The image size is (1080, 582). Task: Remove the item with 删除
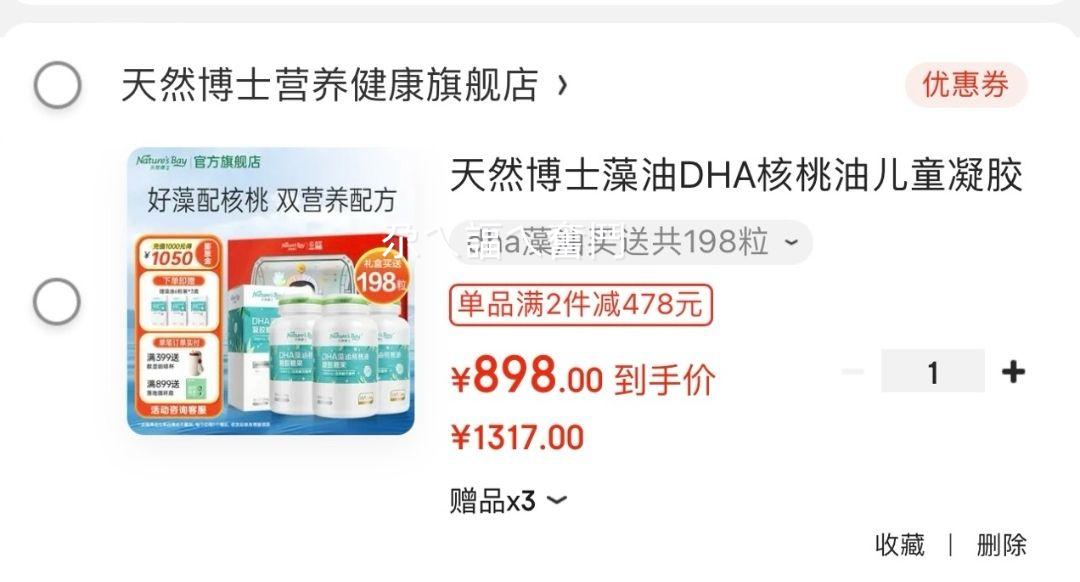click(1001, 545)
